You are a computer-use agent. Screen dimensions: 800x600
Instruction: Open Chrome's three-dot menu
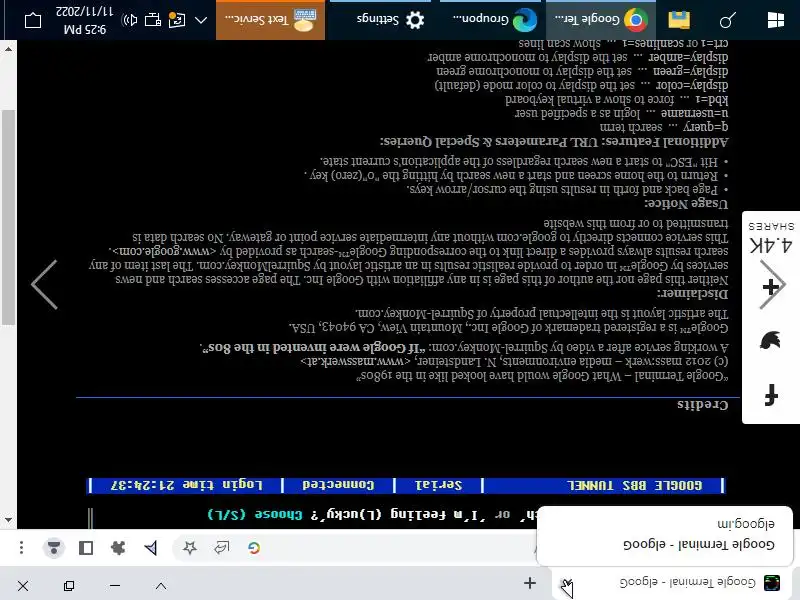(x=21, y=547)
